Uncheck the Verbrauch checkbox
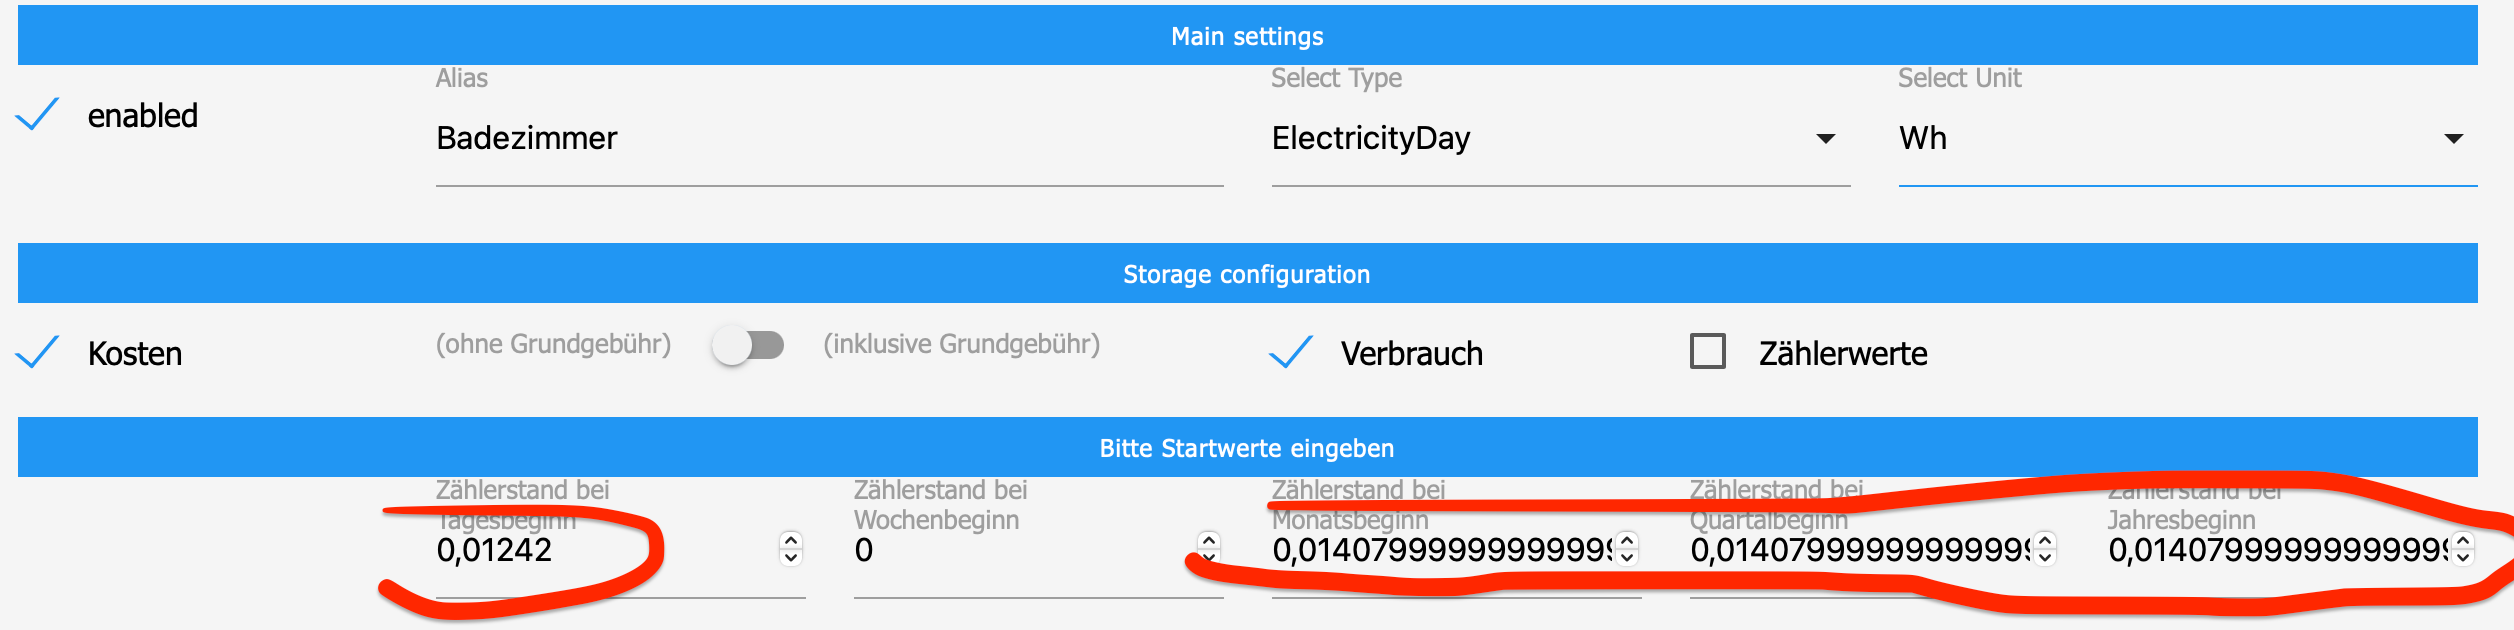This screenshot has height=630, width=2514. 1291,353
